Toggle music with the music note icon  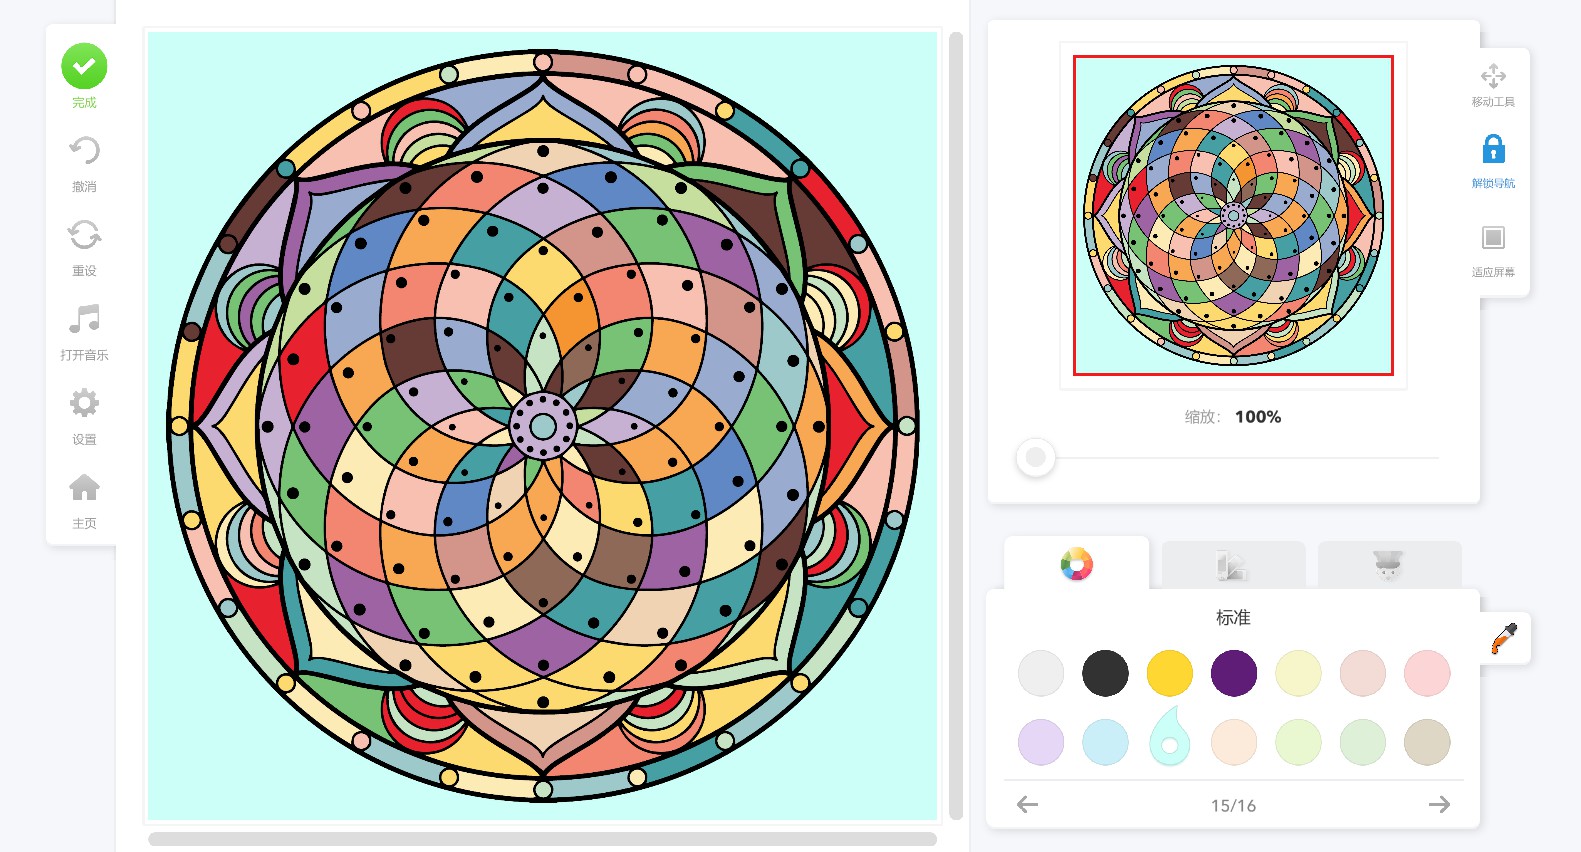(x=84, y=319)
